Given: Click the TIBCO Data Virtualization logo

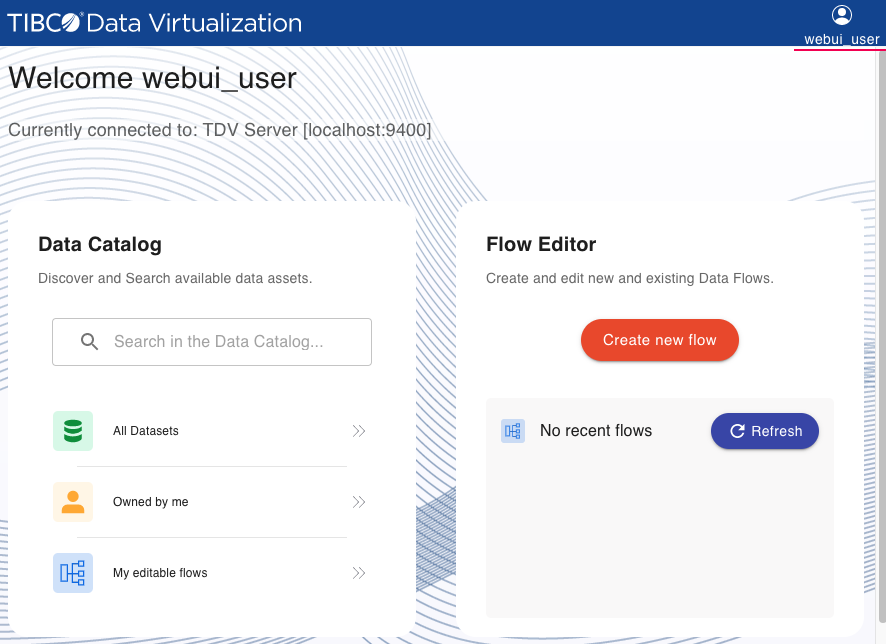Looking at the screenshot, I should click(x=155, y=23).
